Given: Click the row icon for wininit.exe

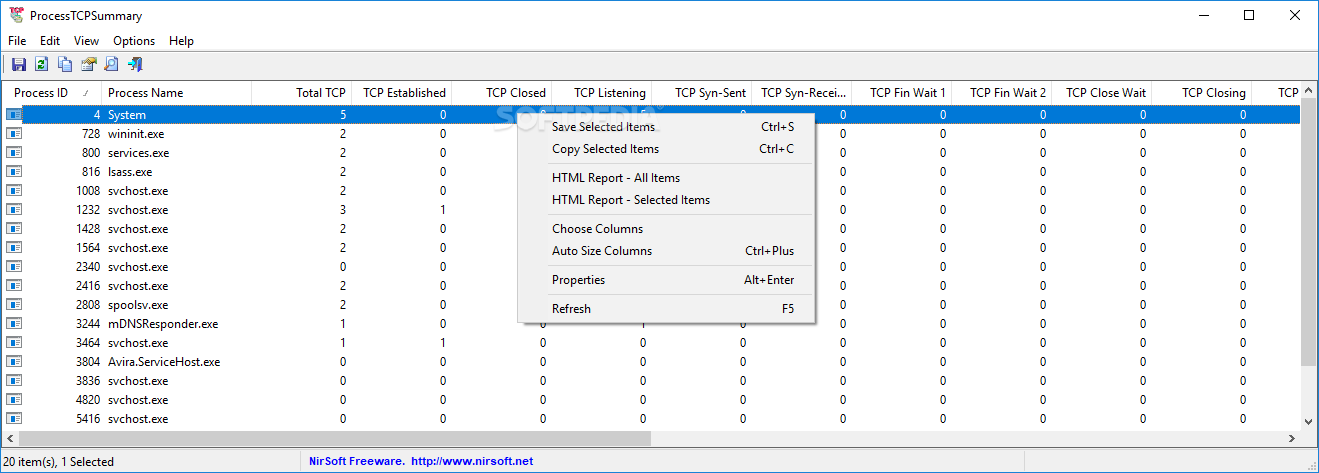Looking at the screenshot, I should click(14, 134).
